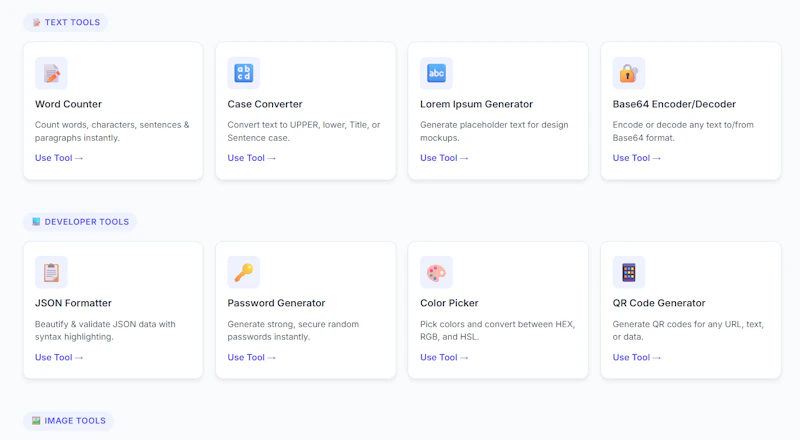Click description 'Generate placeholder text for design mockups.'

[x=494, y=131]
